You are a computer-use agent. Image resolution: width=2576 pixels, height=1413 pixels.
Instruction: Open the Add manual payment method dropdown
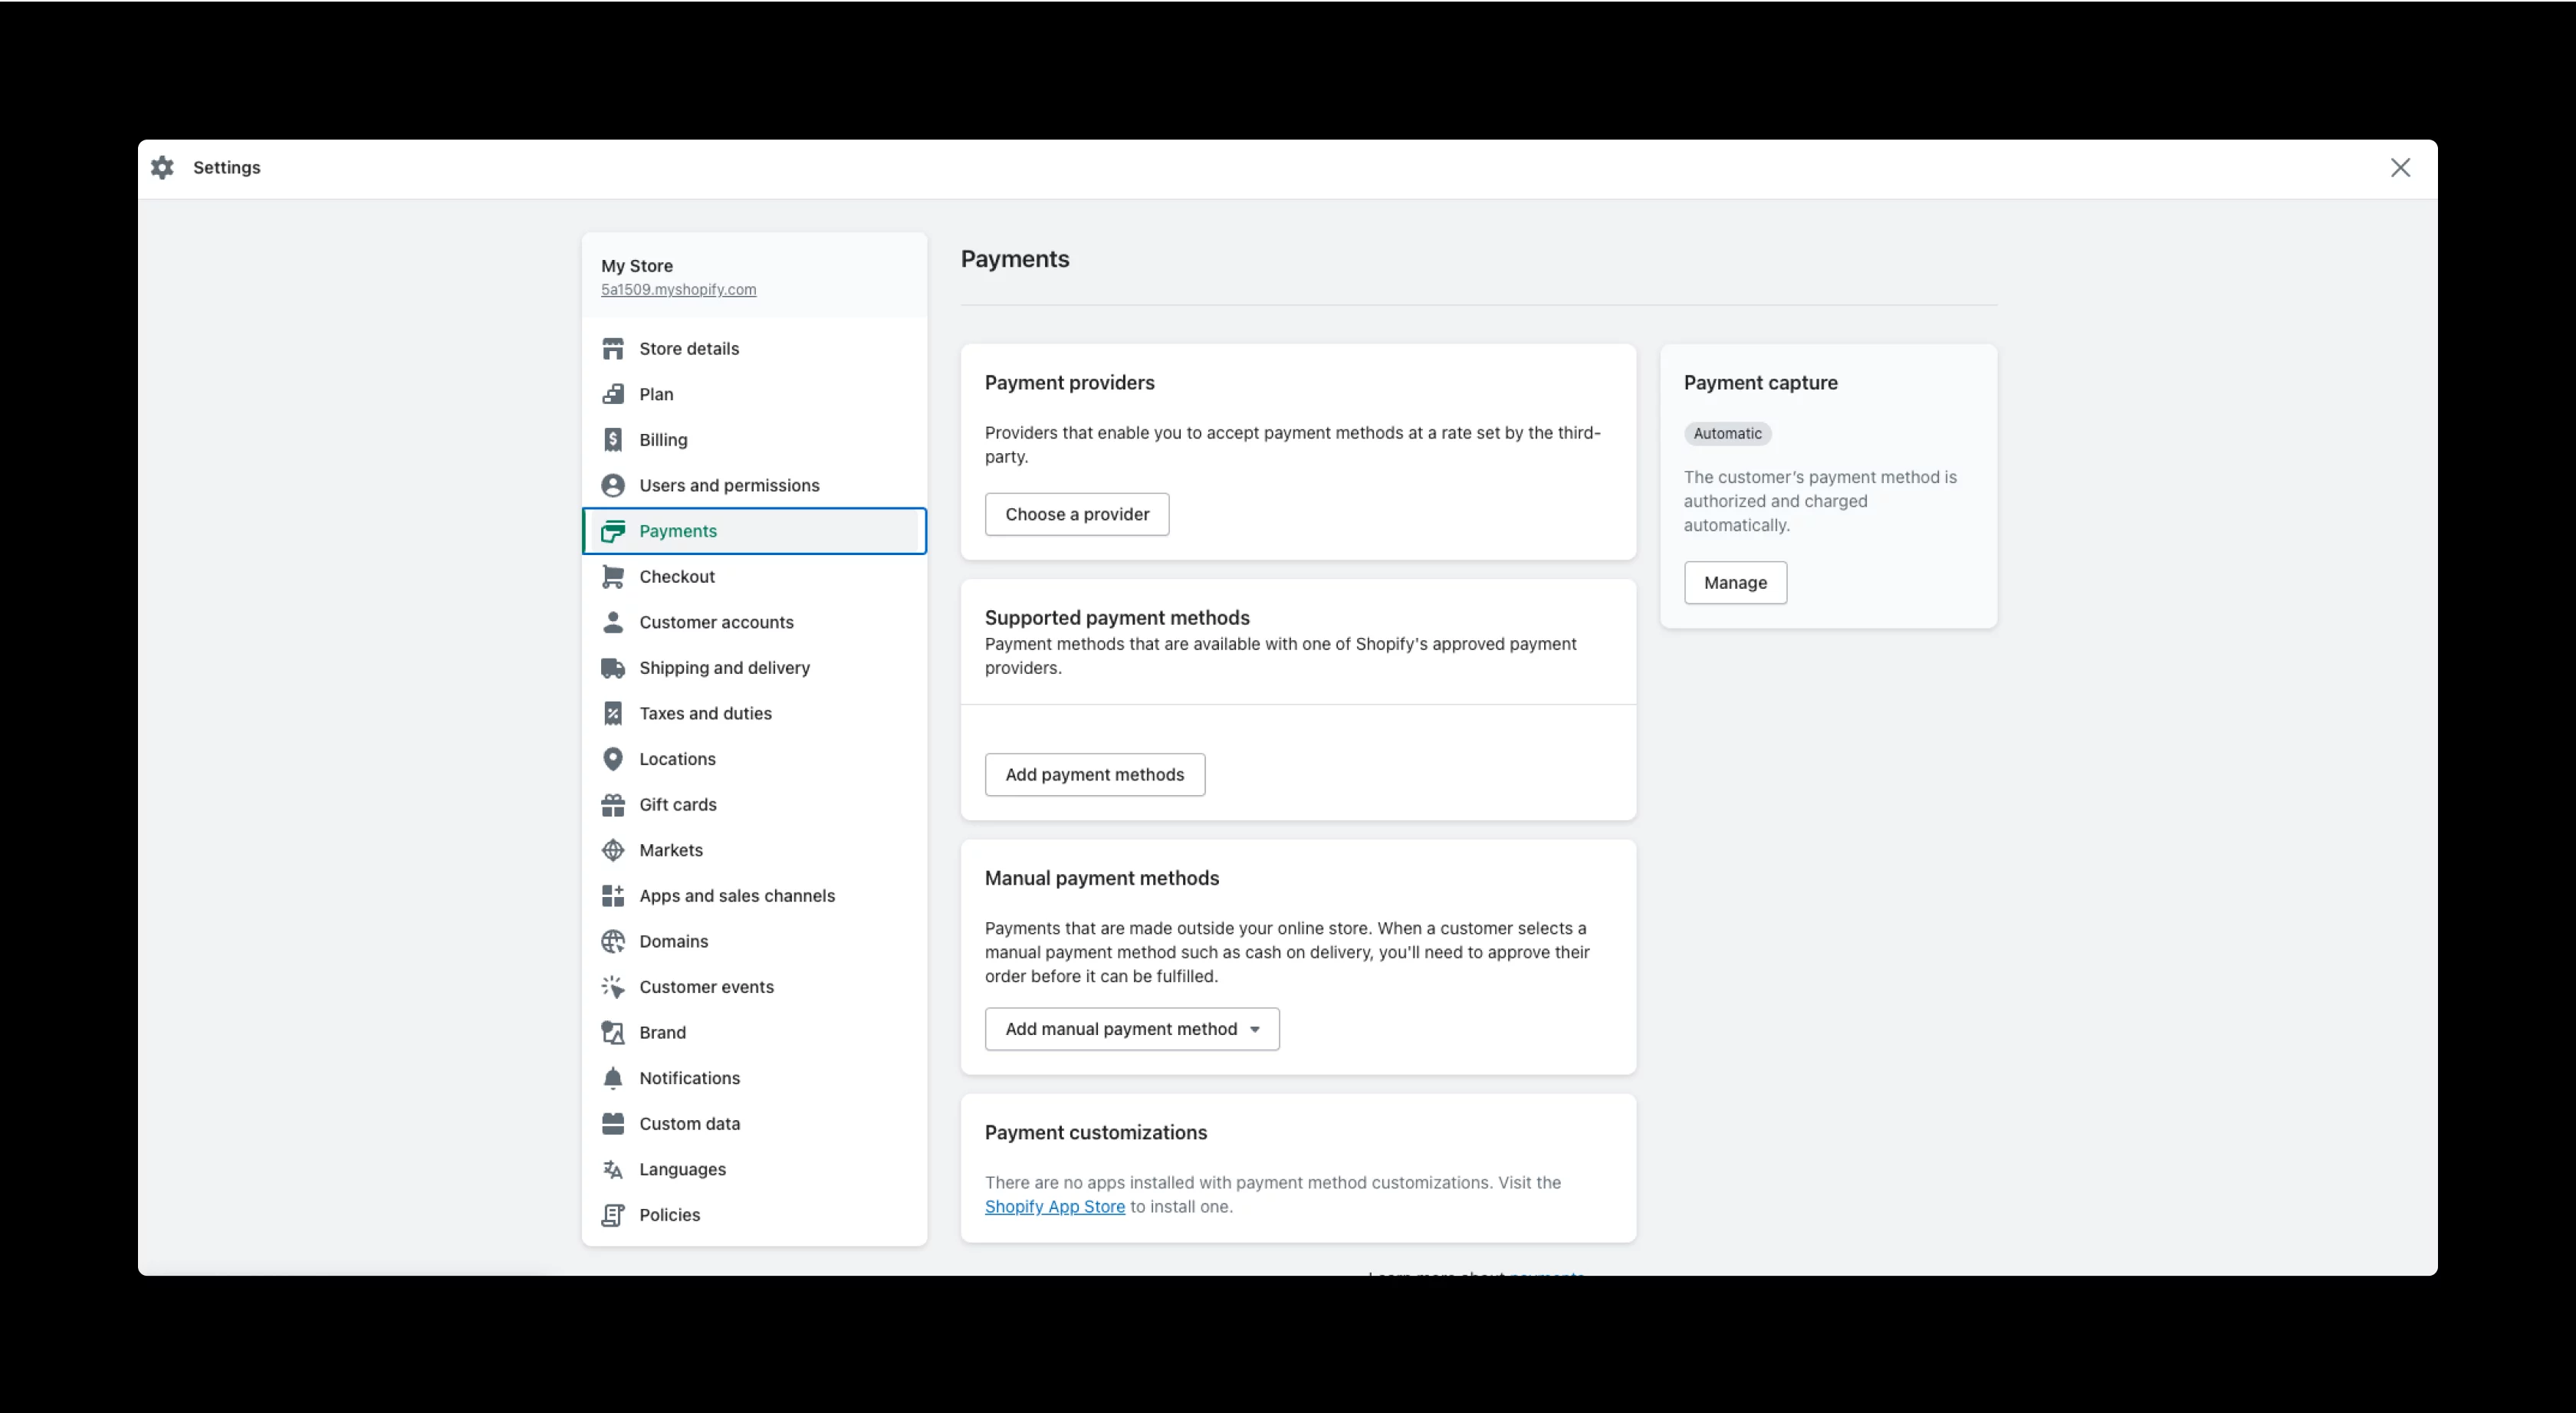tap(1131, 1028)
